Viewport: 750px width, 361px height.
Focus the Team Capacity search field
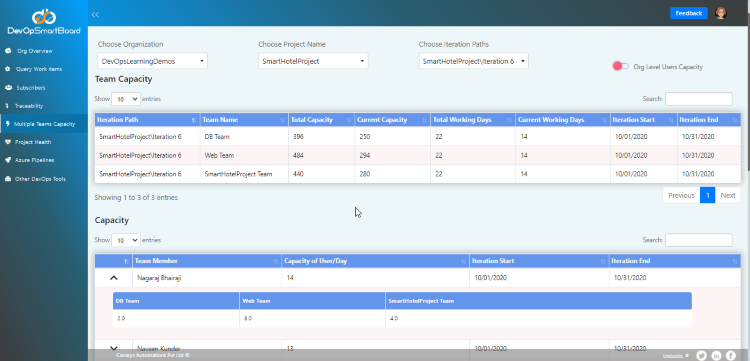click(x=698, y=99)
